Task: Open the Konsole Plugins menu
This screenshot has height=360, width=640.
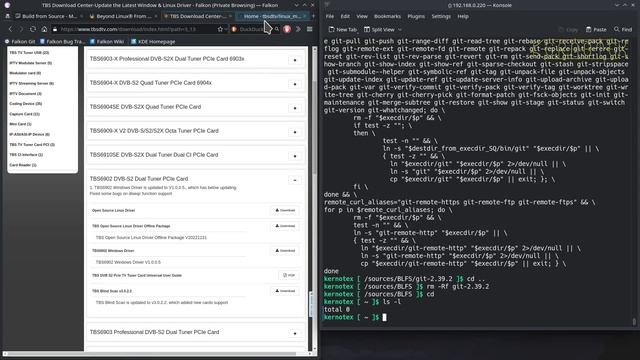Action: pos(416,16)
